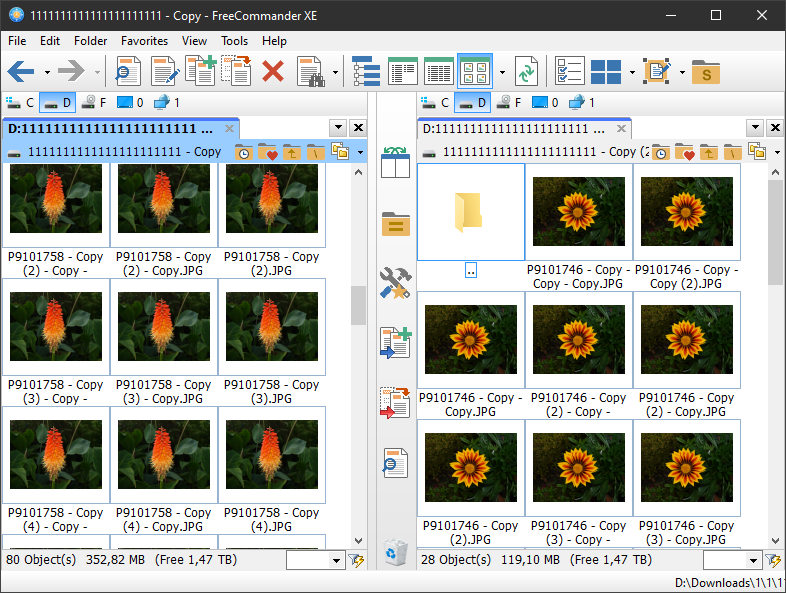The height and width of the screenshot is (593, 786).
Task: Expand the Back button history dropdown
Action: pyautogui.click(x=47, y=72)
